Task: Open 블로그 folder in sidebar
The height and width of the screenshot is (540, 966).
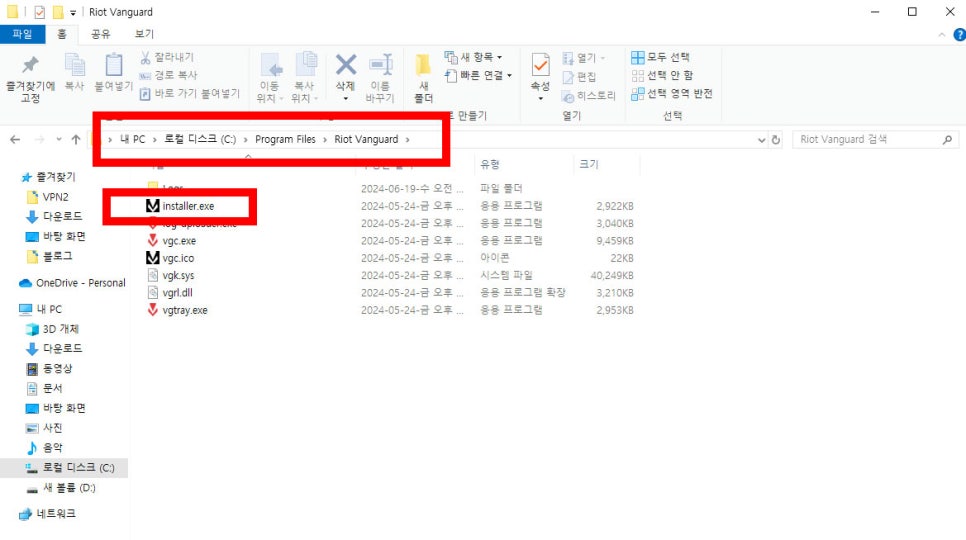Action: tap(50, 256)
